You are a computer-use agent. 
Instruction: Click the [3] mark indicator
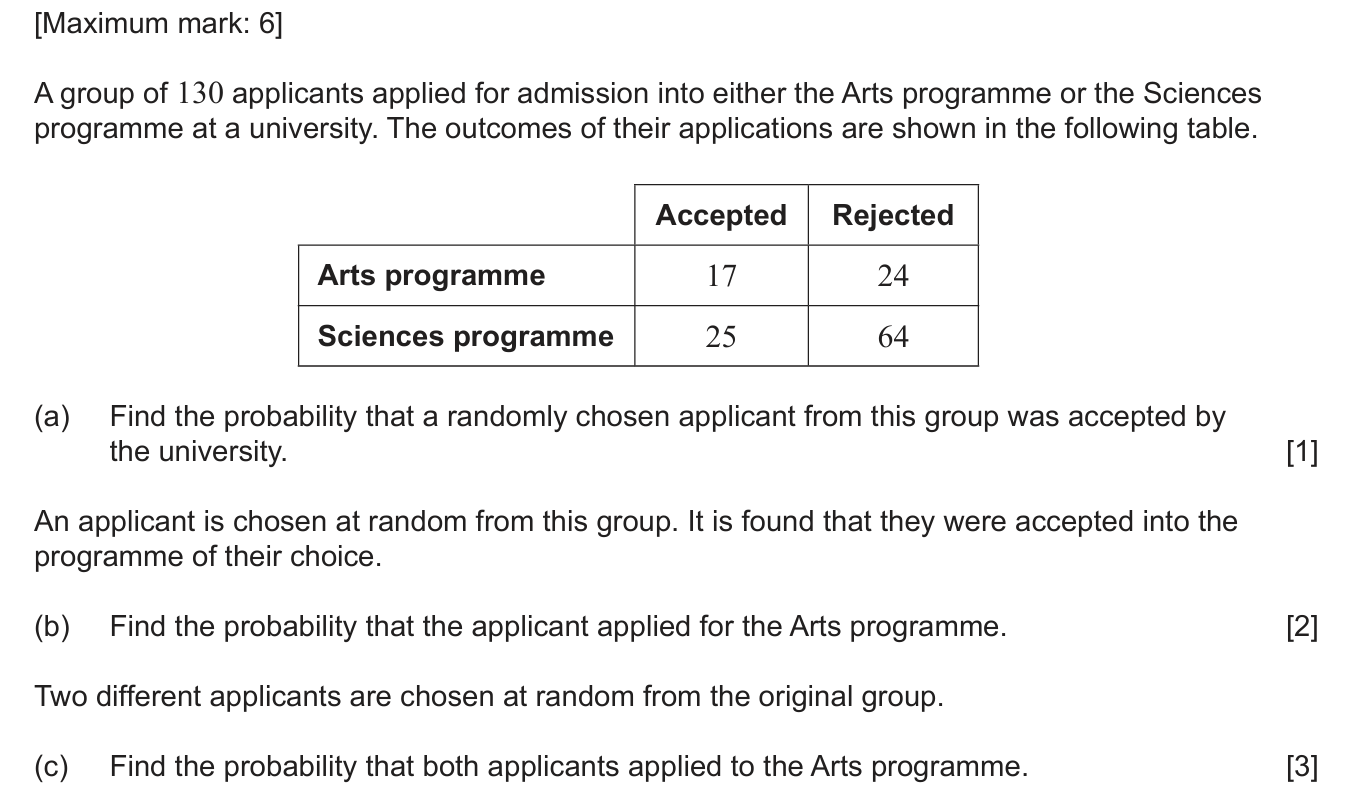pos(1302,767)
